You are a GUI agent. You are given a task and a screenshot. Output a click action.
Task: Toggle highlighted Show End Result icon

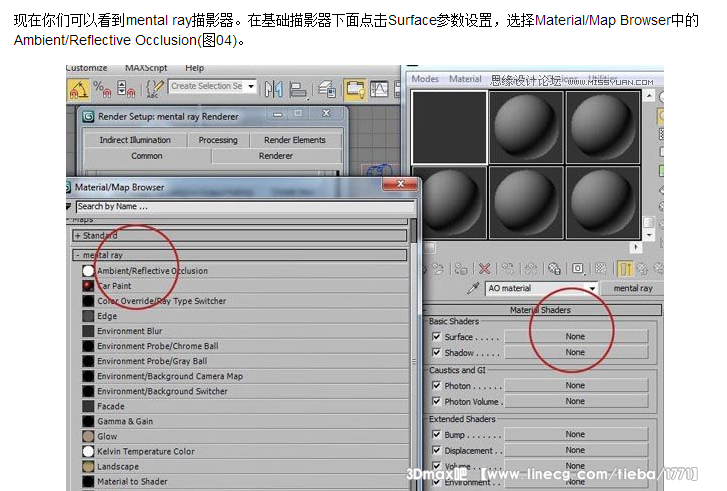coord(625,268)
